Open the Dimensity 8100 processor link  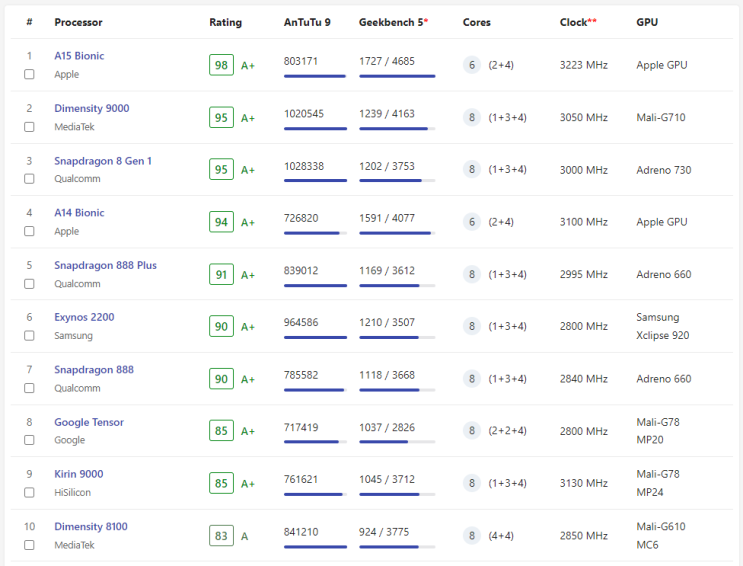(x=91, y=527)
